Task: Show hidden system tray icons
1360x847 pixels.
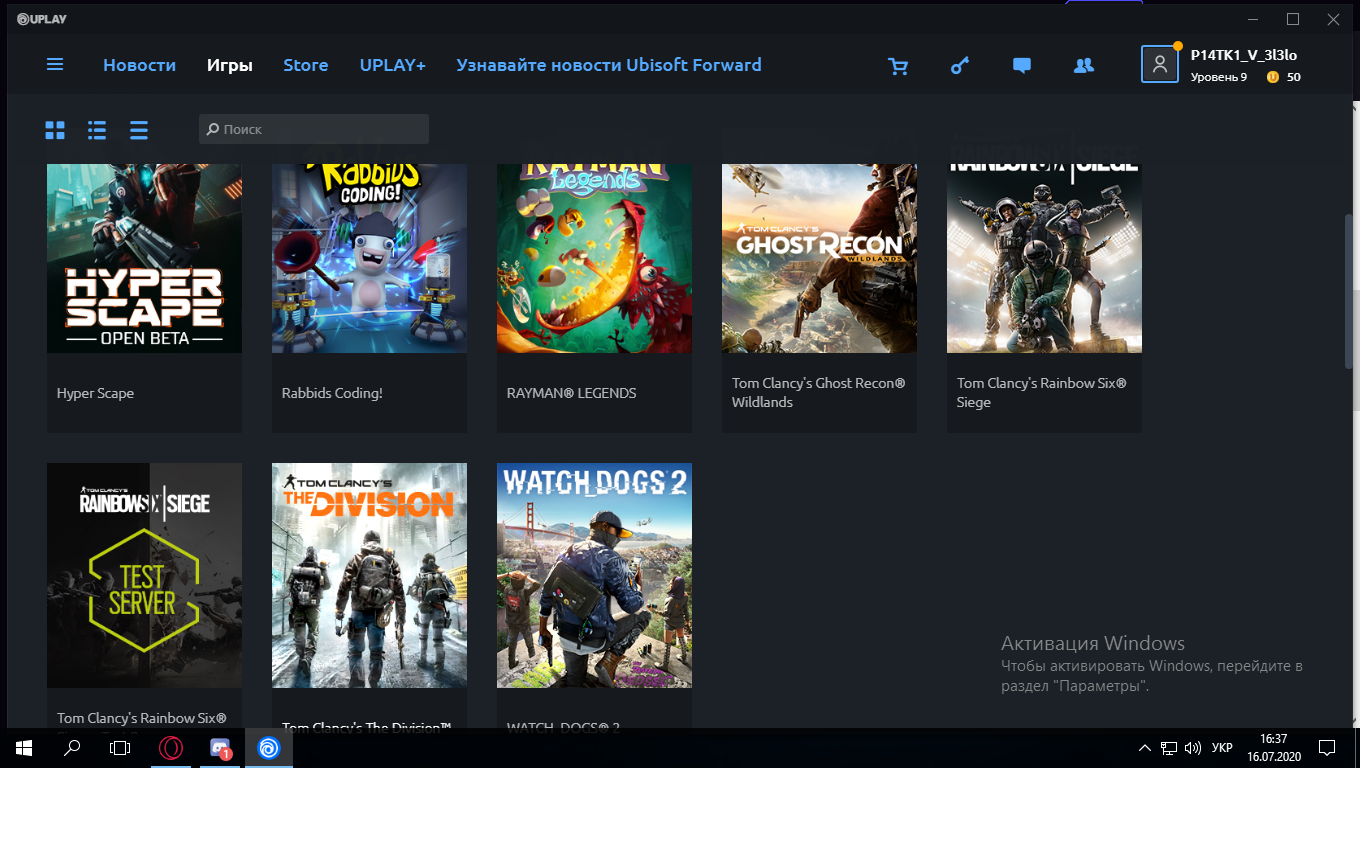Action: click(1145, 748)
